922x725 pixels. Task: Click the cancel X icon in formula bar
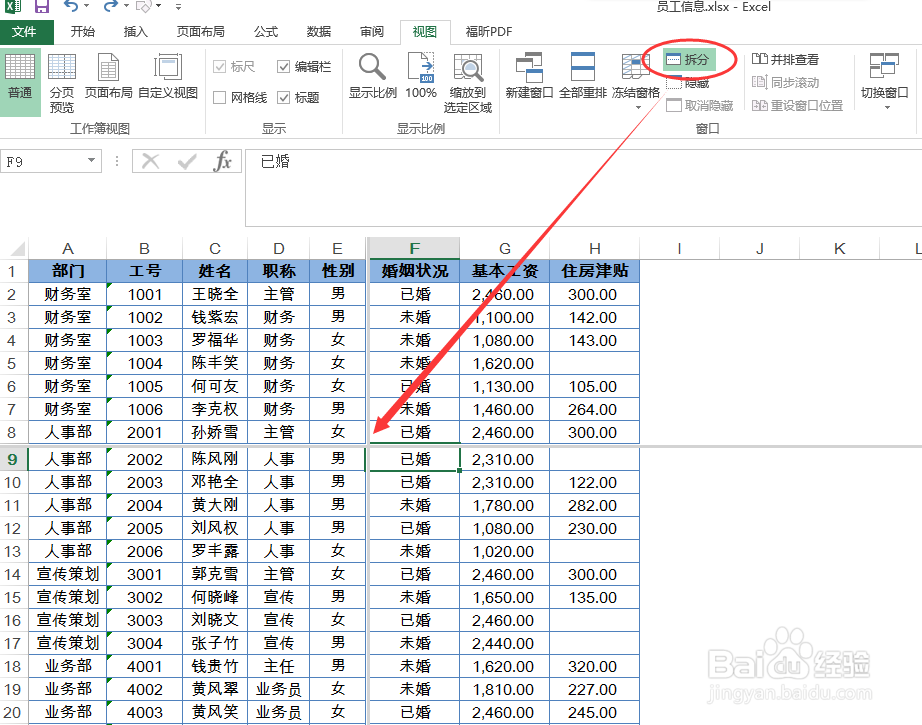point(151,161)
